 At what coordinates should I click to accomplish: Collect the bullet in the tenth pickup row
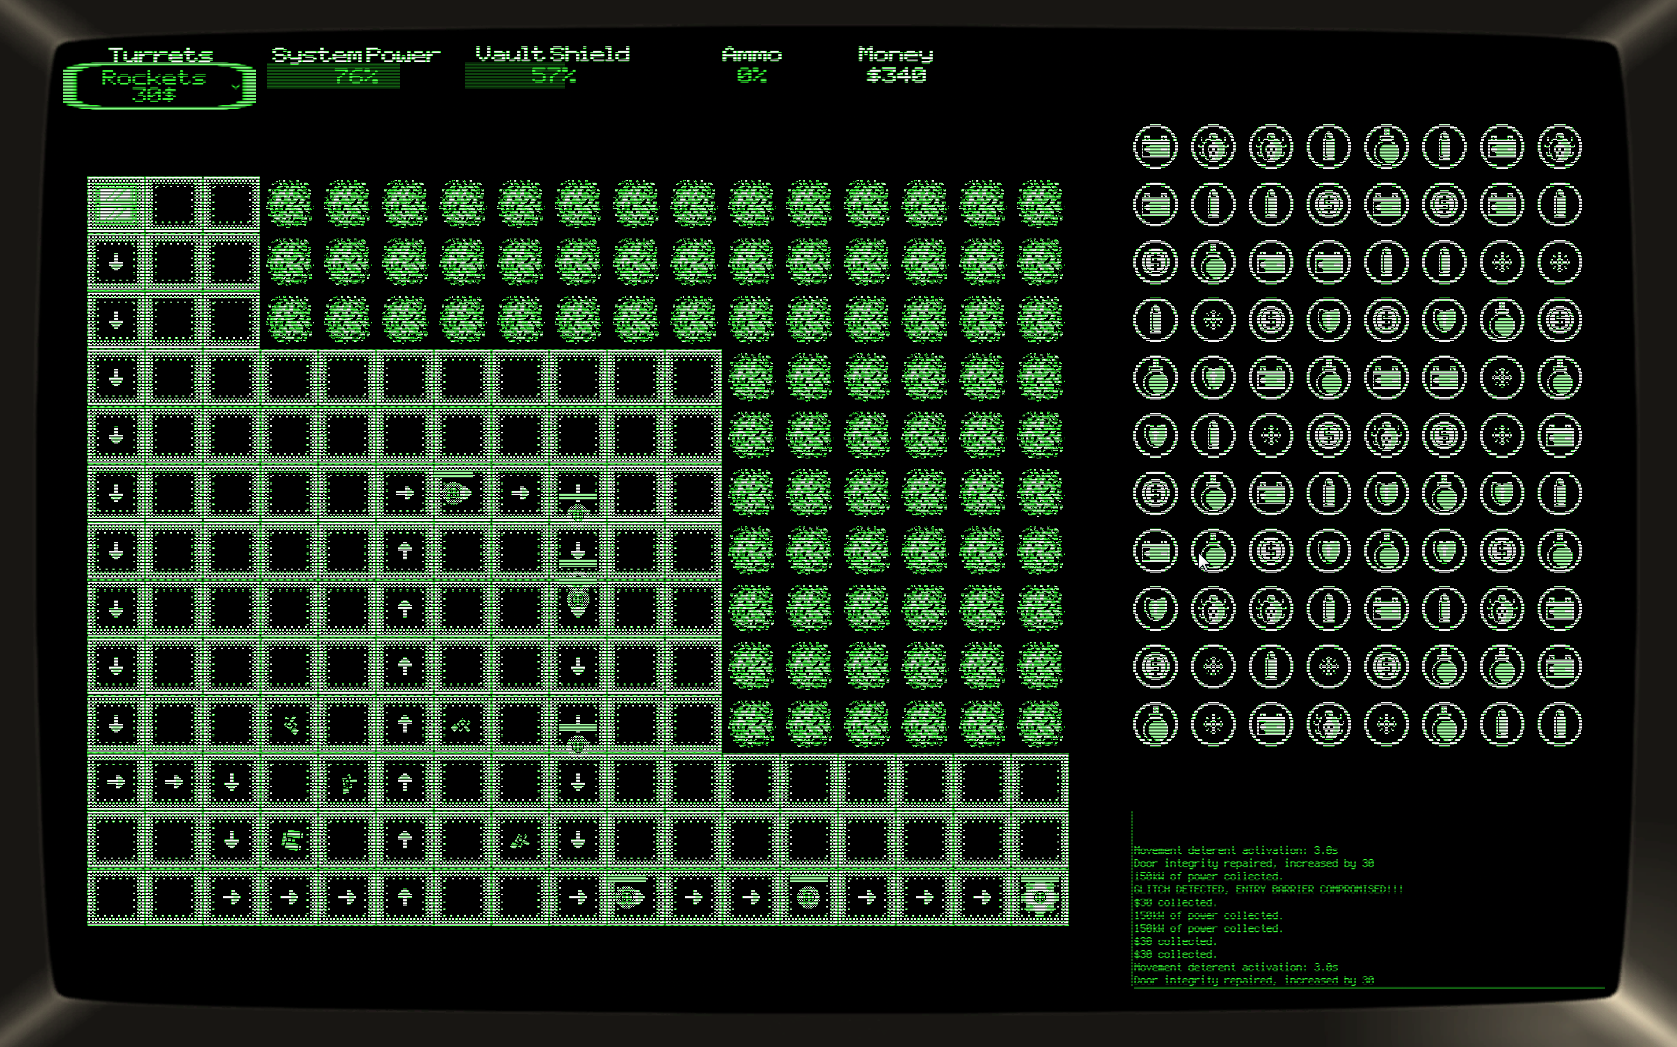point(1271,666)
